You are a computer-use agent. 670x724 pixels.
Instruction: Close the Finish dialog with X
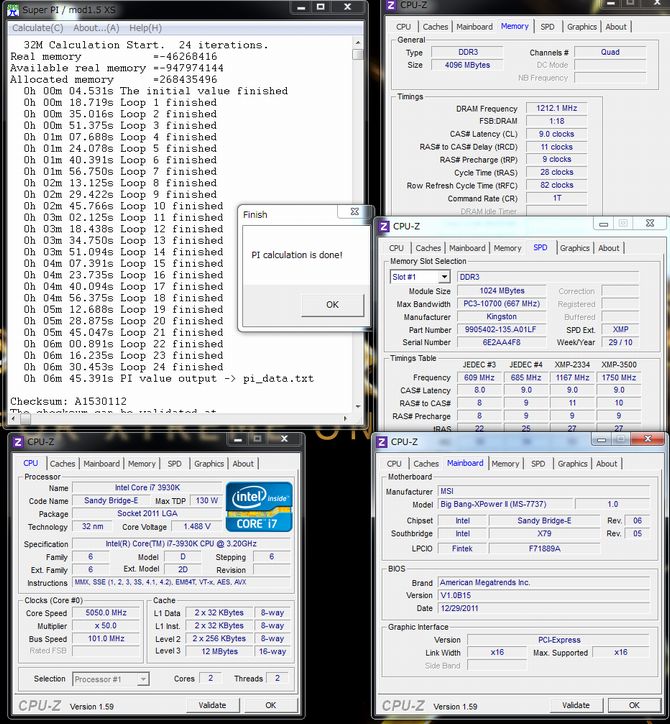[x=355, y=211]
